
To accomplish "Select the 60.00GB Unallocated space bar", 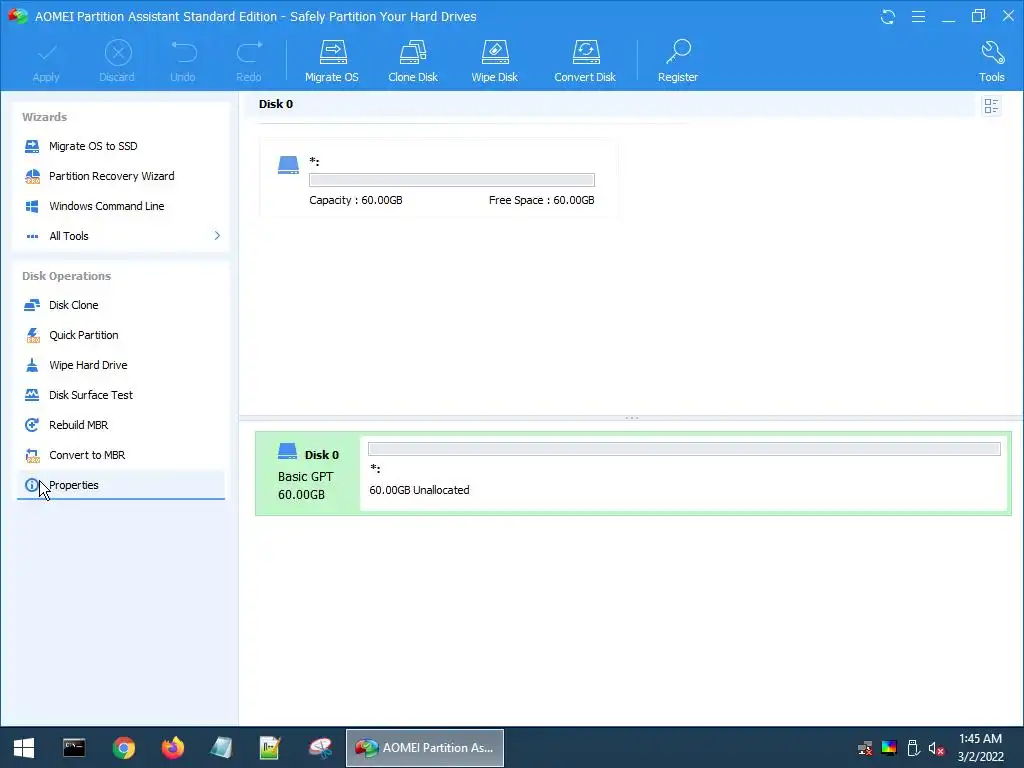I will click(684, 449).
